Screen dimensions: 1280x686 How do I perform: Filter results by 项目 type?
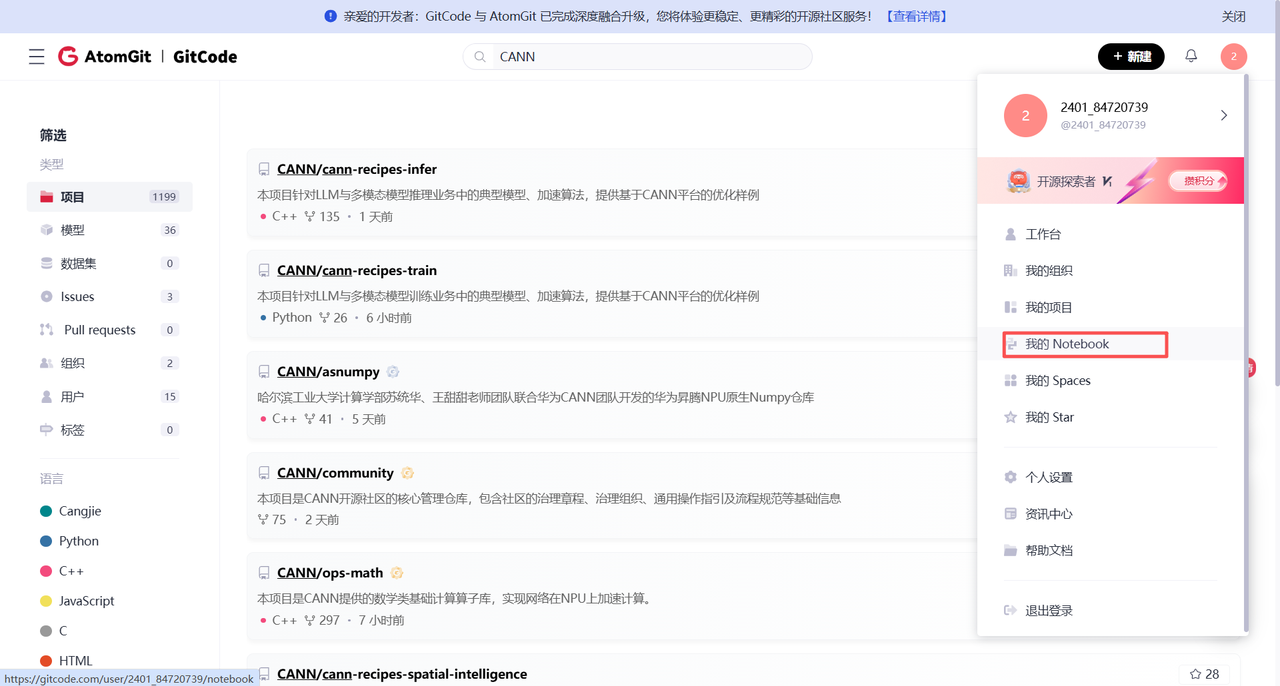109,197
